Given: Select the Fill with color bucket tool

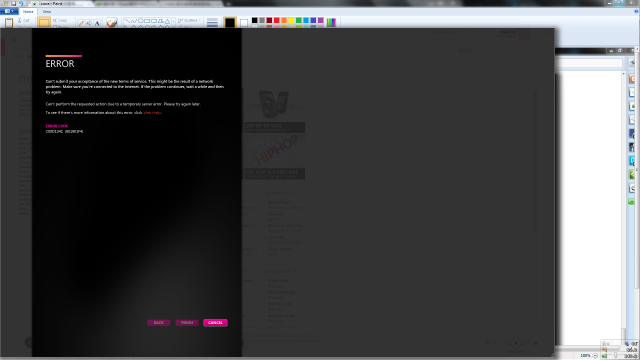Looking at the screenshot, I should pyautogui.click(x=89, y=23).
